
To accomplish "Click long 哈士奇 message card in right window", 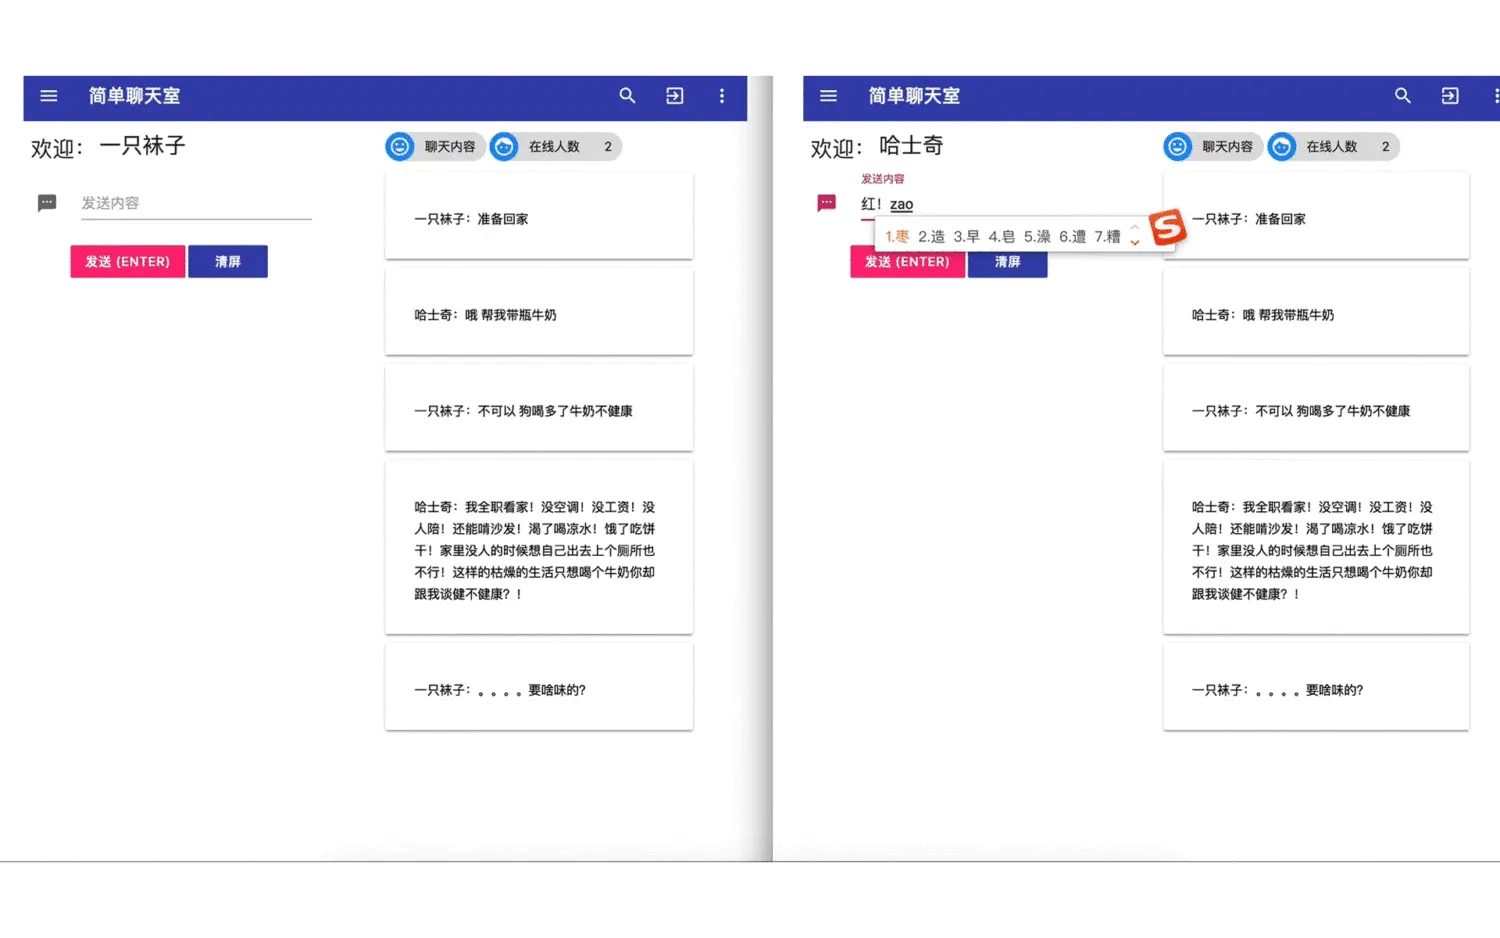I will (x=1316, y=548).
